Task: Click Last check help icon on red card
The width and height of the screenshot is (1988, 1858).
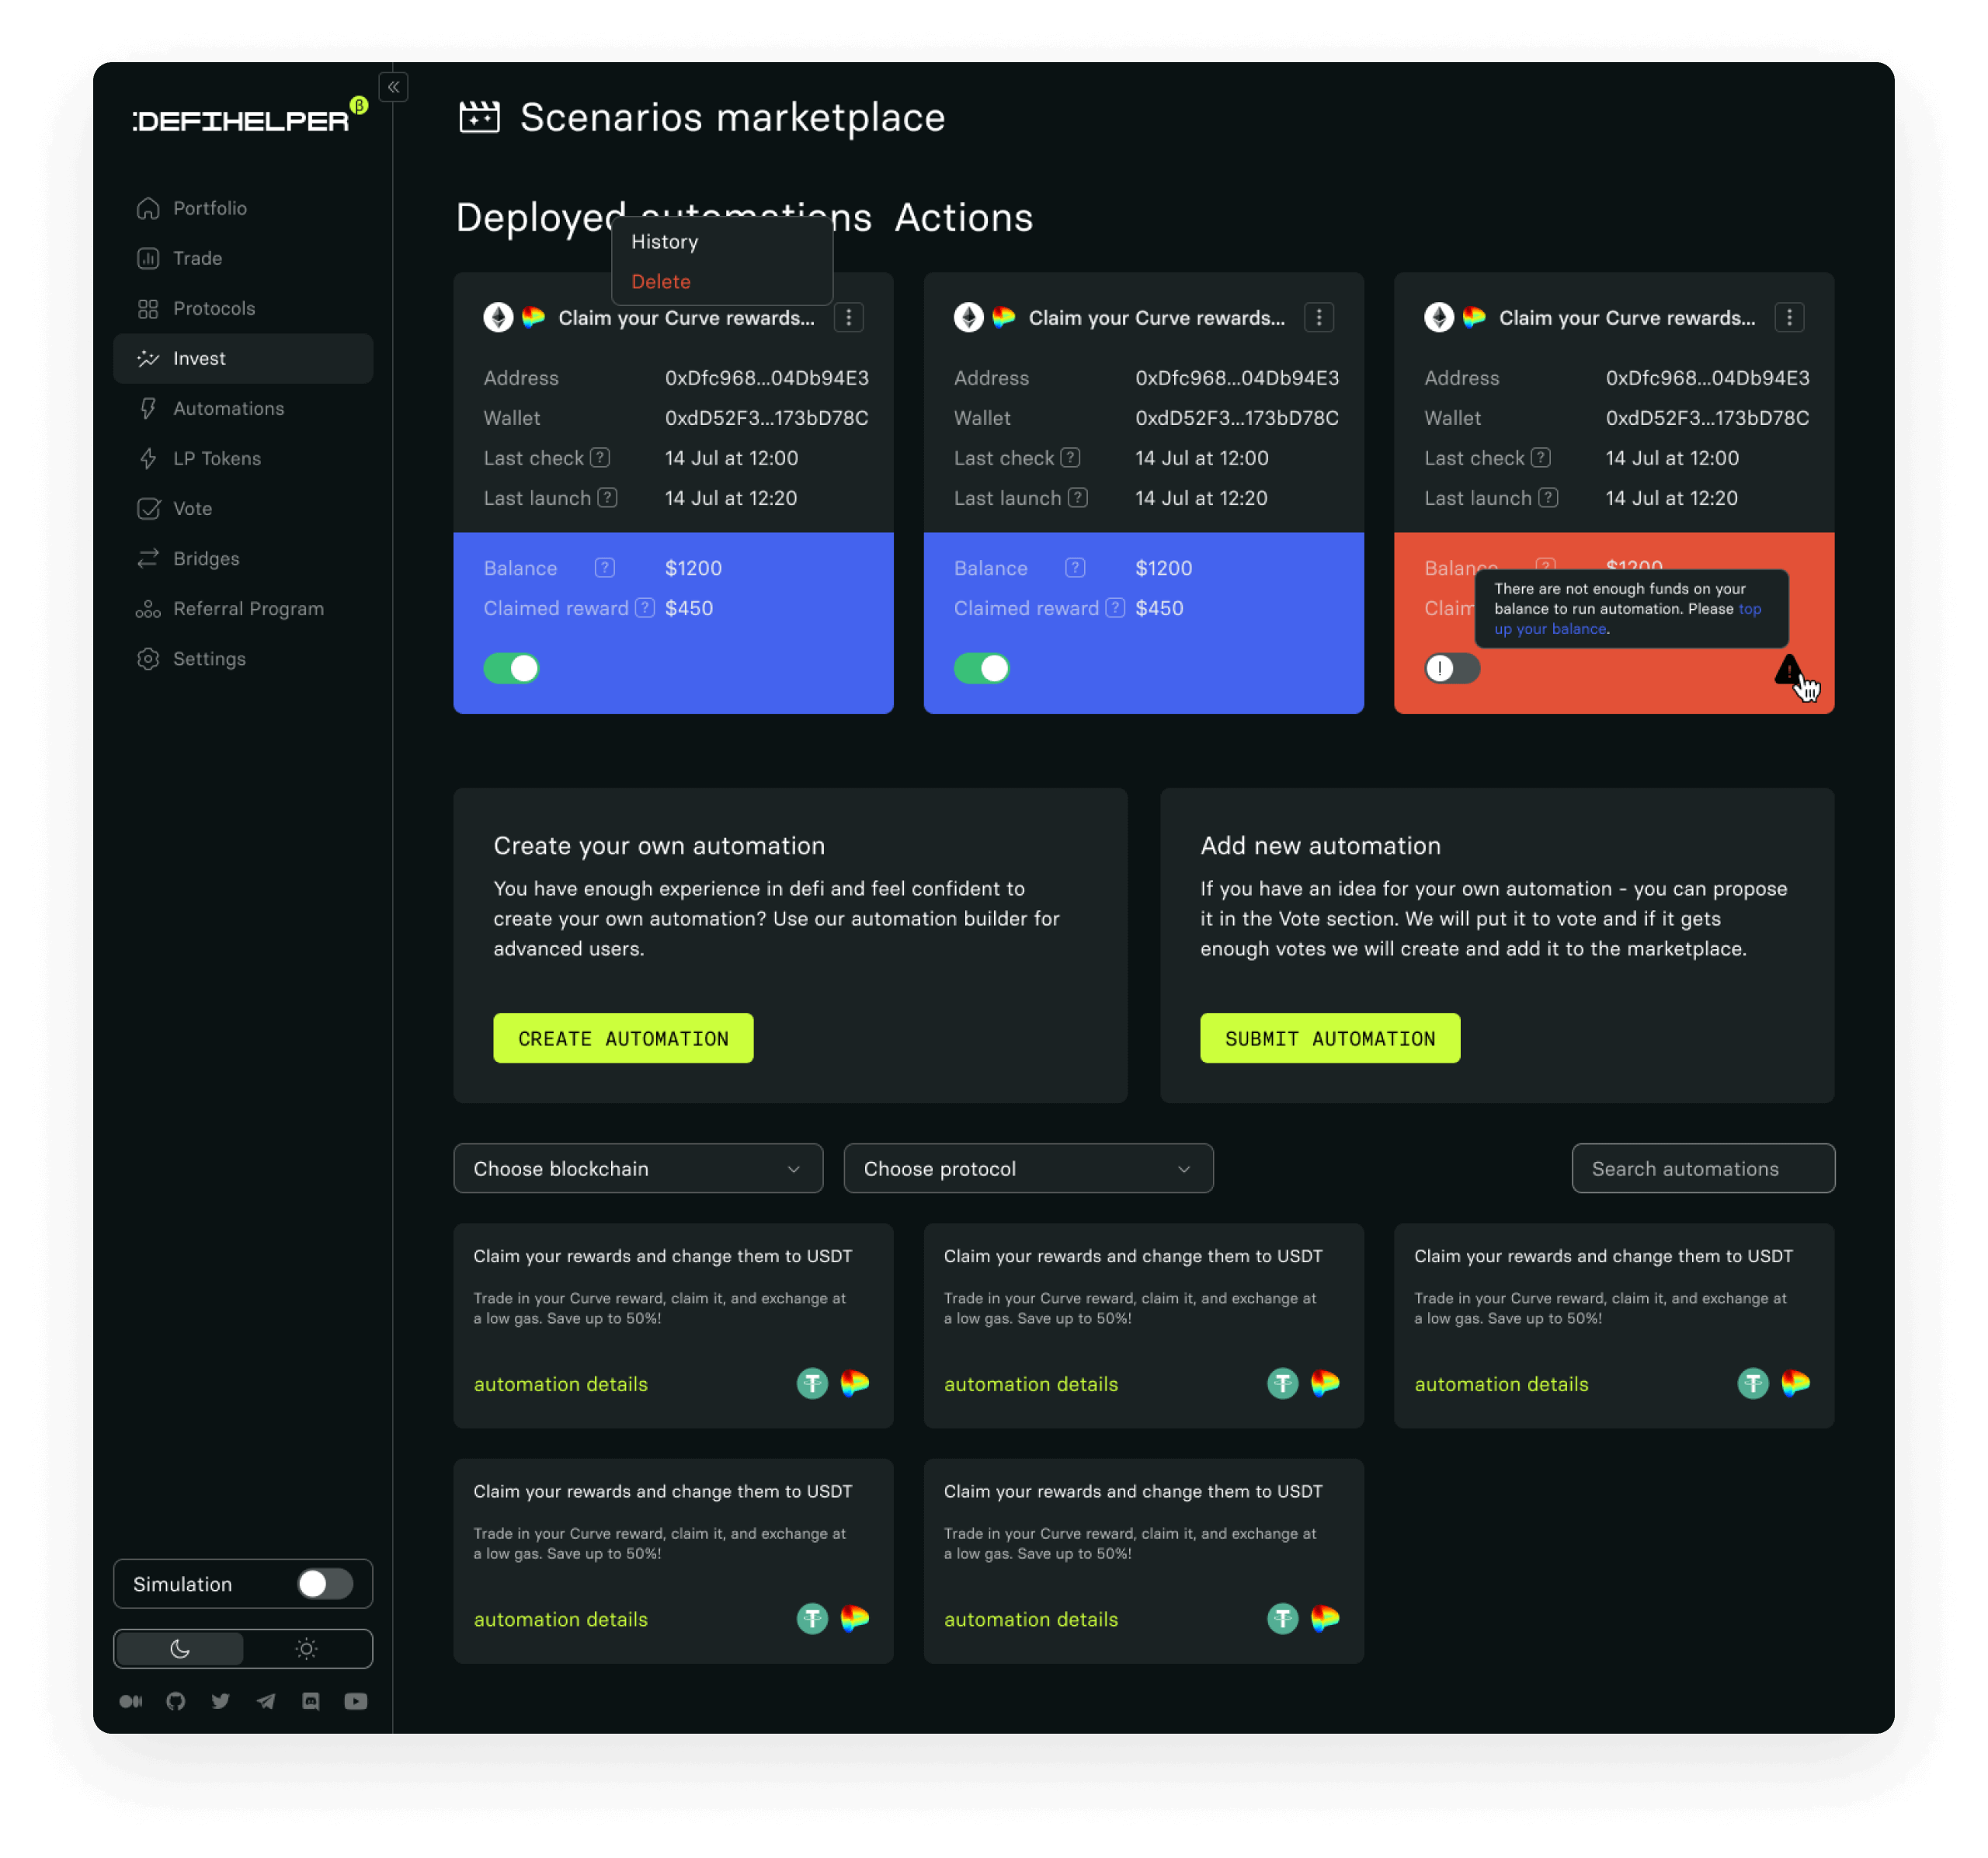Action: coord(1541,458)
